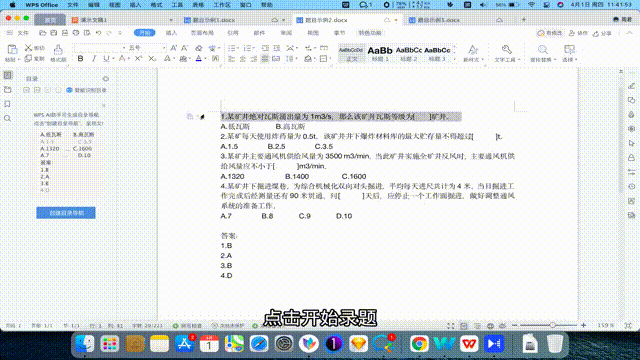Click the Copy icon
The width and height of the screenshot is (640, 360).
pos(28,59)
